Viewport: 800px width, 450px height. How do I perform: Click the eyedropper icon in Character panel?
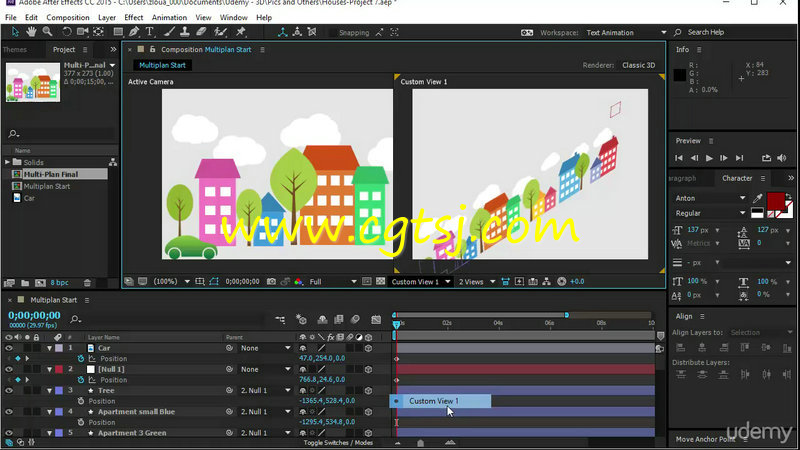[x=758, y=198]
